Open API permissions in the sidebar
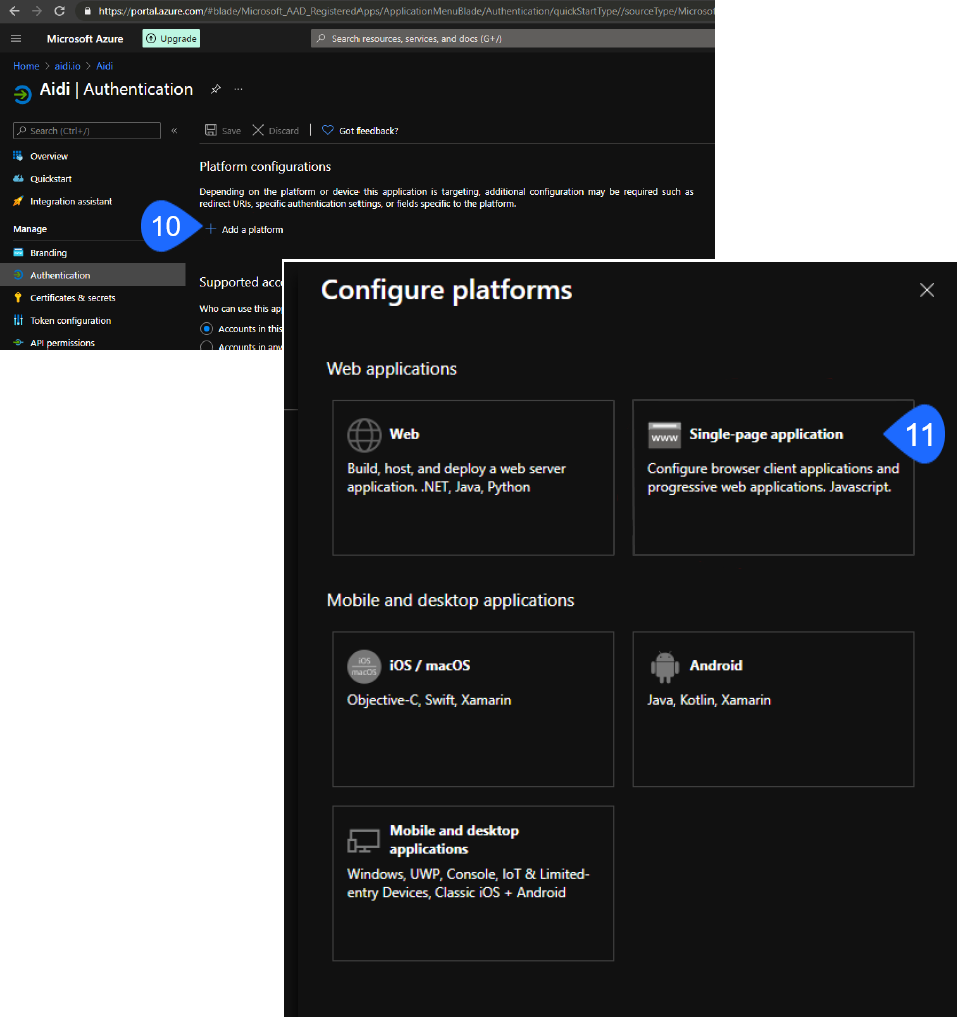 (62, 342)
